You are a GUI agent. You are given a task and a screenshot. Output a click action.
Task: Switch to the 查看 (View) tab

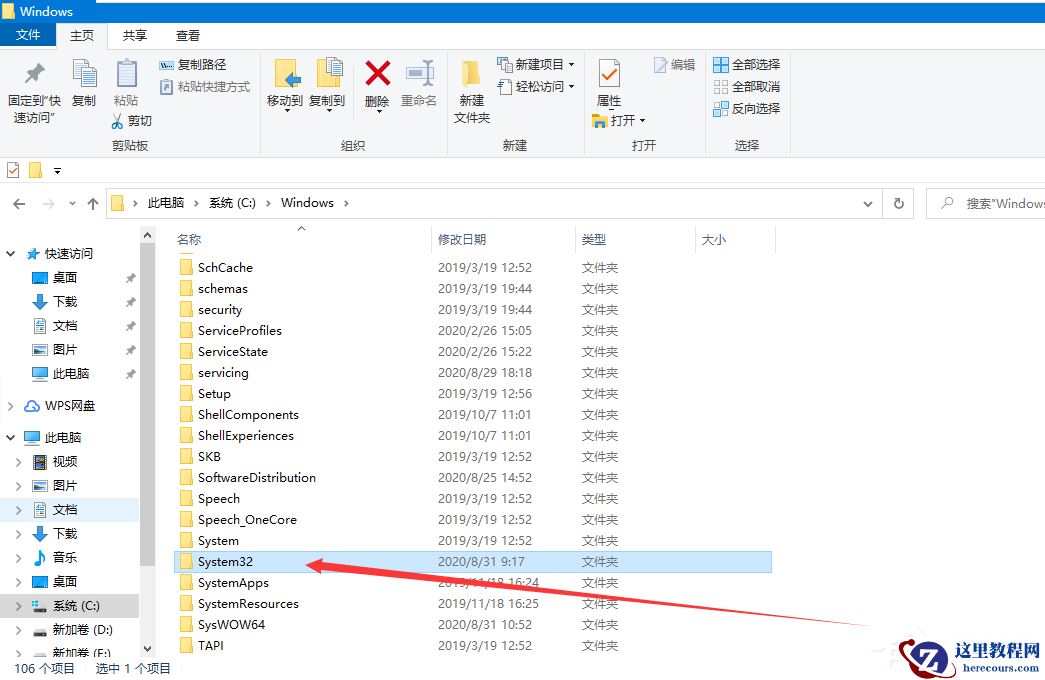click(x=187, y=35)
